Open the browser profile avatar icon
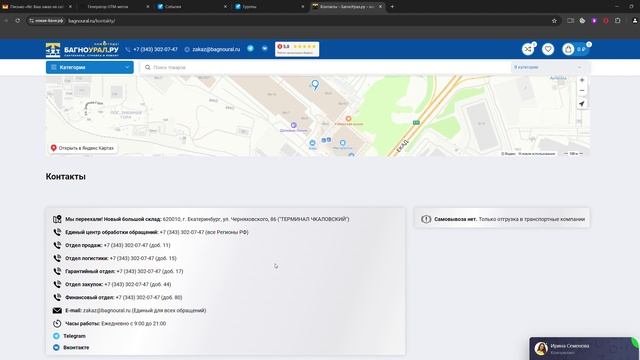Screen dimensions: 640x360 click(635, 21)
